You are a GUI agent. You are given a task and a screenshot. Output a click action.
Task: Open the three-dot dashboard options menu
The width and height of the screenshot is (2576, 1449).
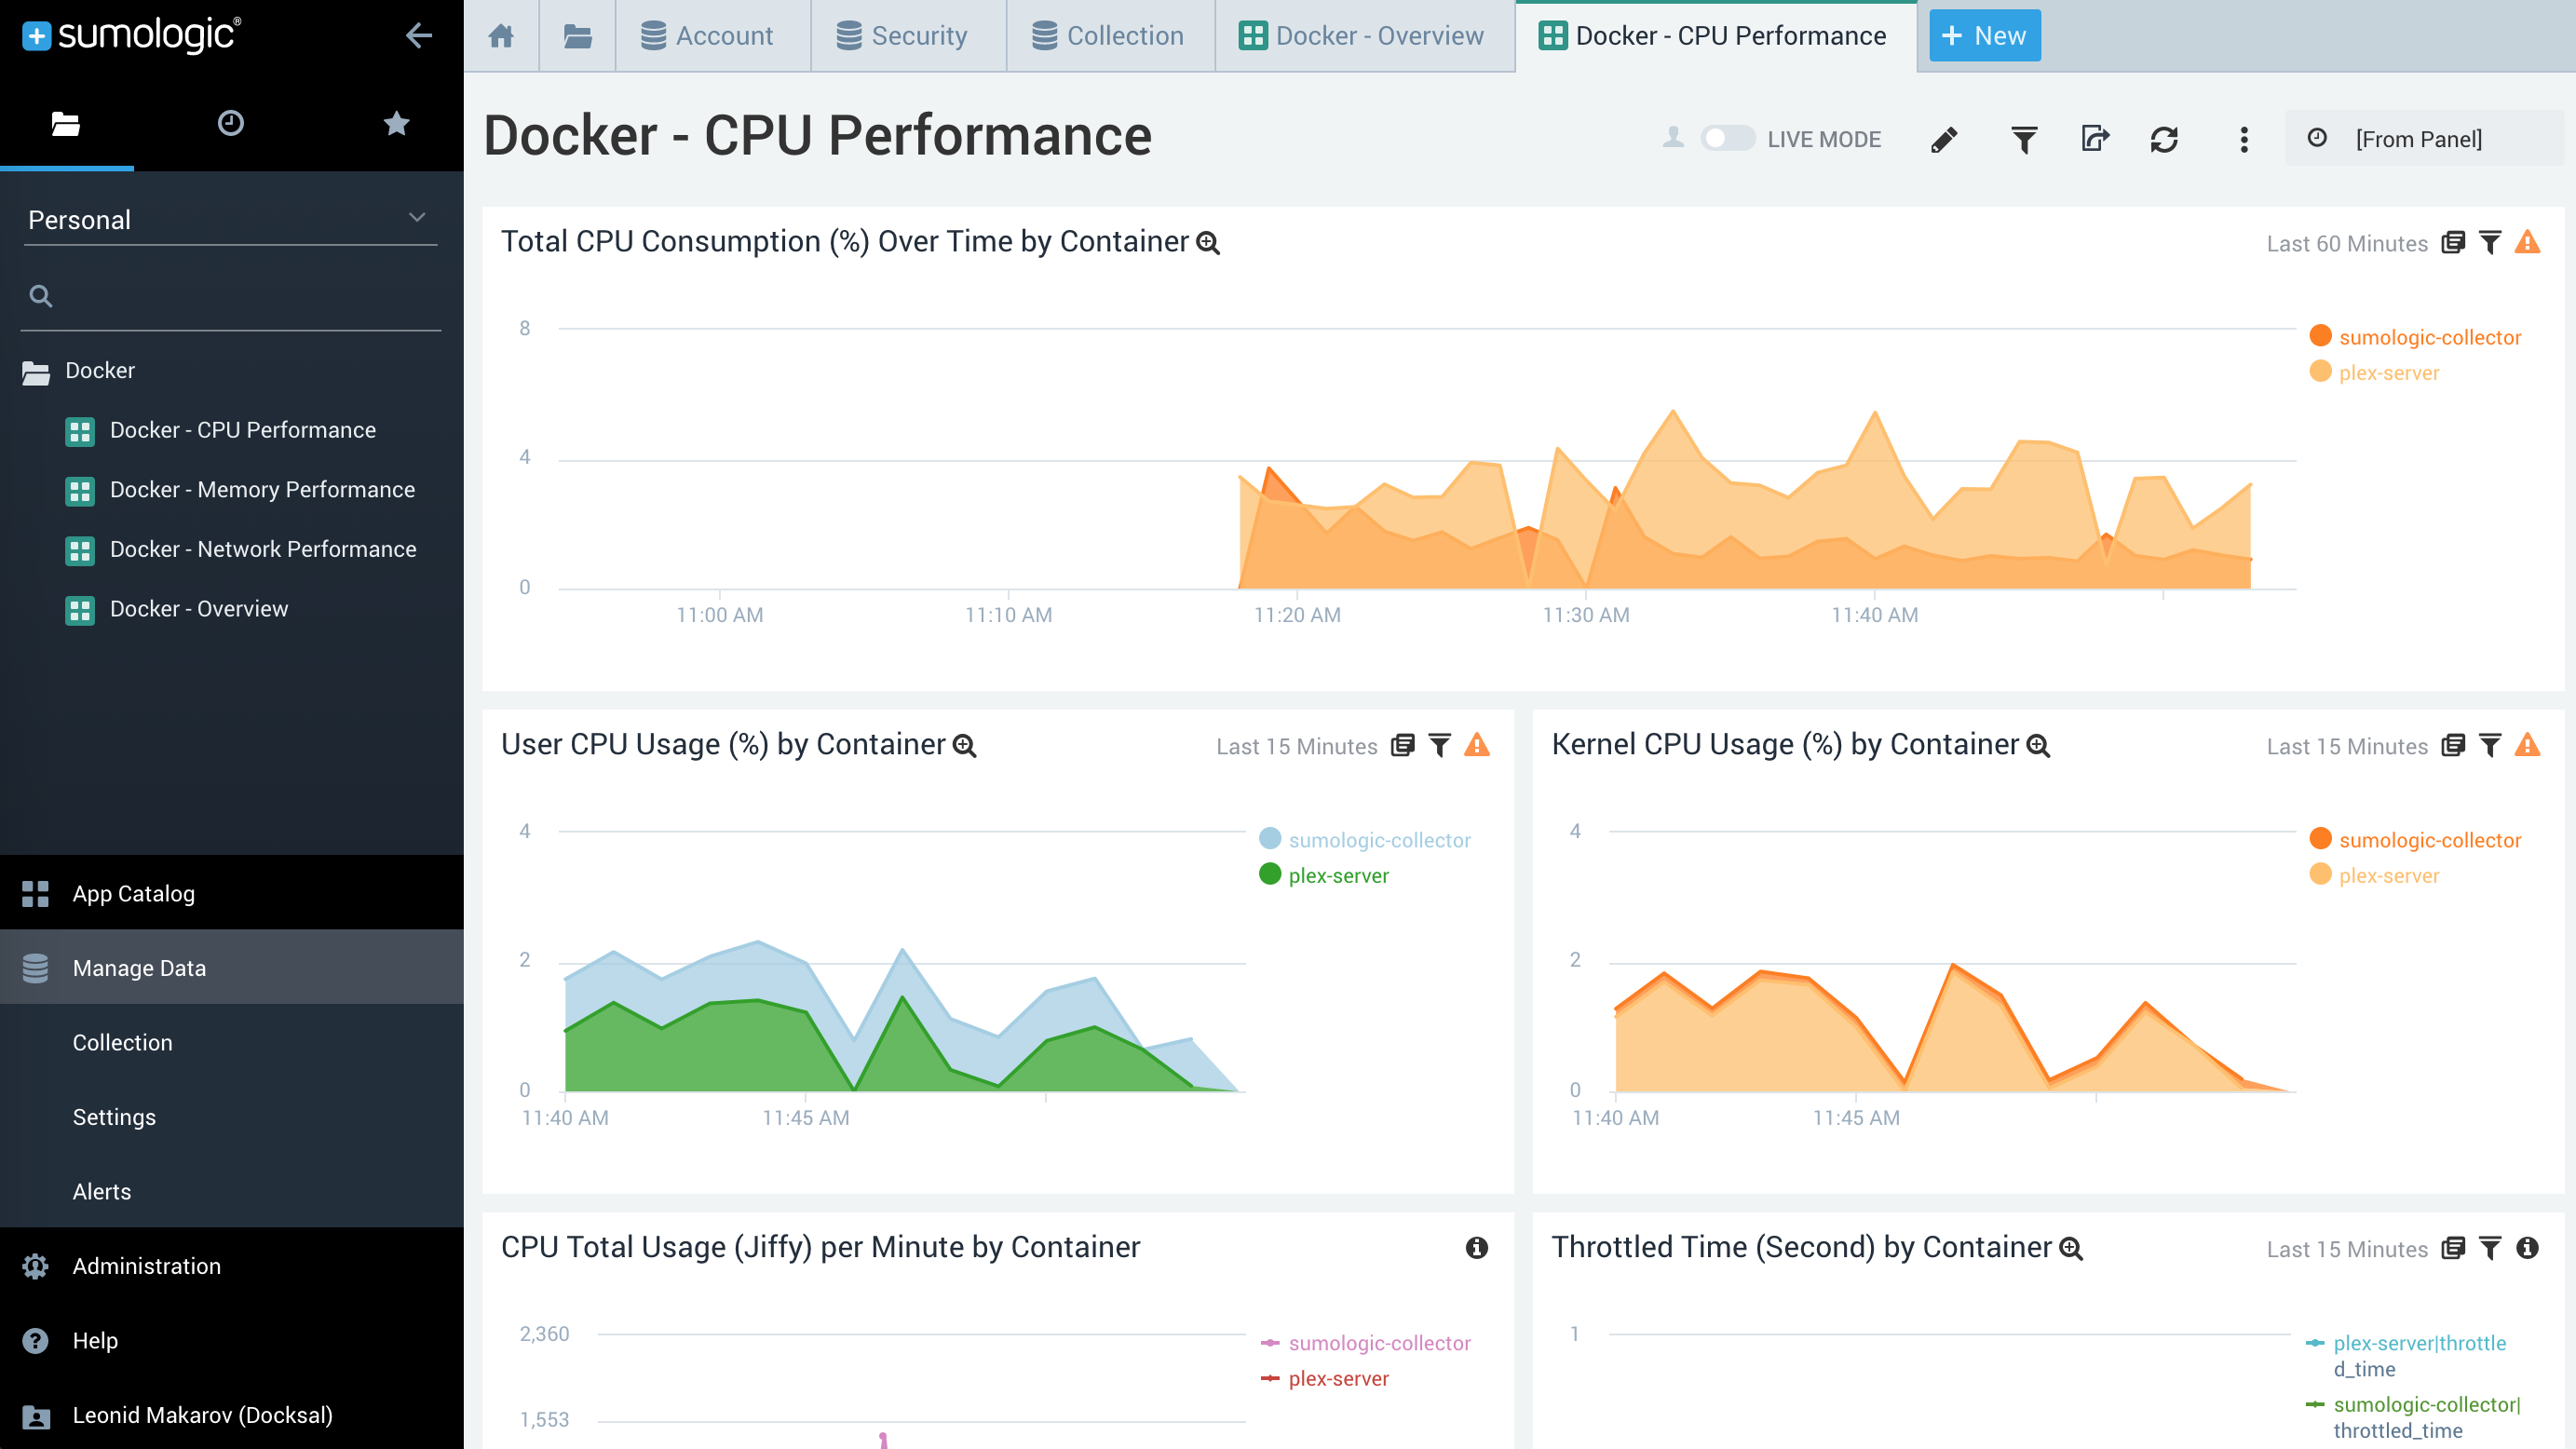click(2243, 139)
